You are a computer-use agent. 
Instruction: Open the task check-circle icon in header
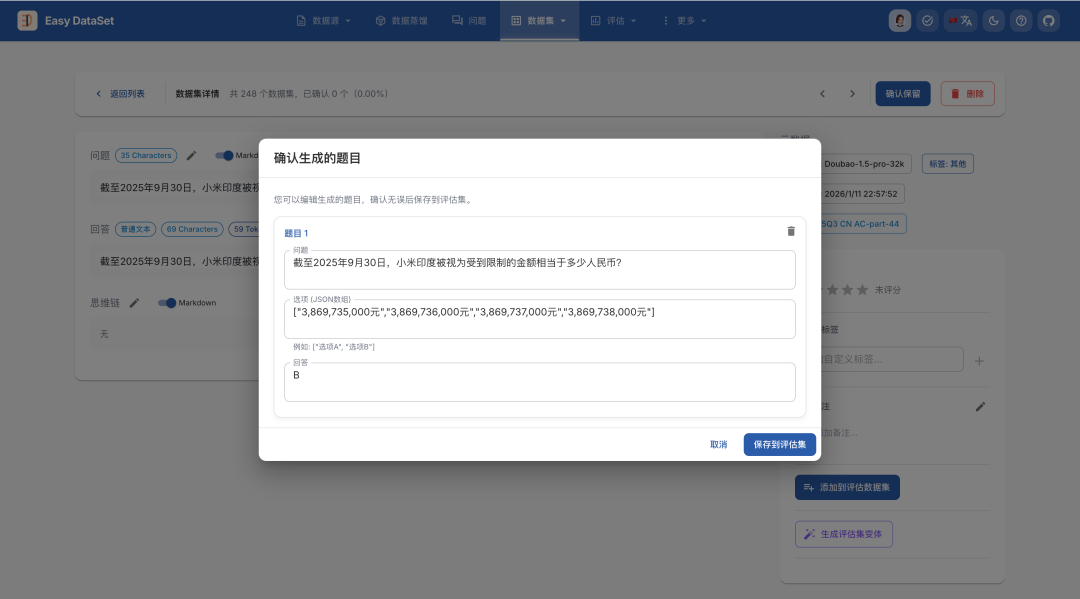point(928,21)
